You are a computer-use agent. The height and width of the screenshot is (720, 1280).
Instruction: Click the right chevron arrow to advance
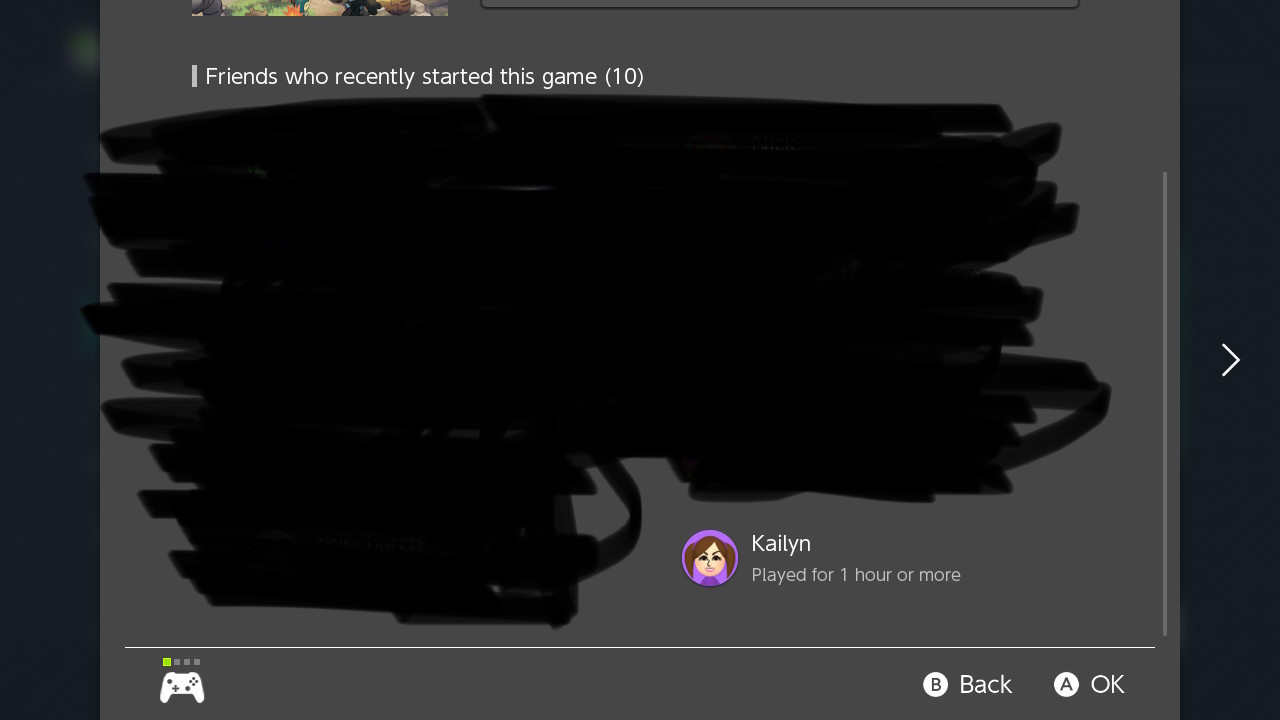click(1231, 360)
